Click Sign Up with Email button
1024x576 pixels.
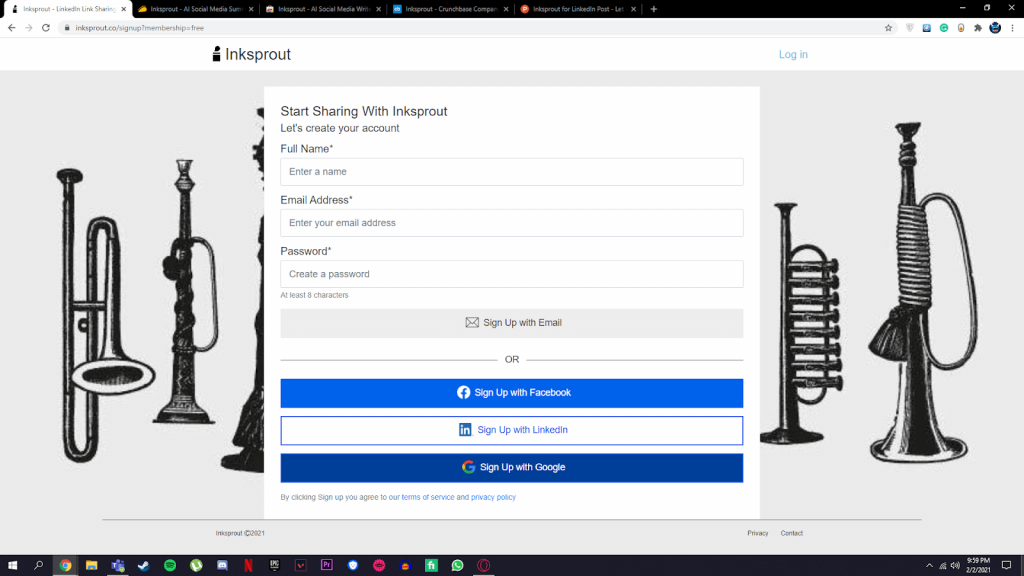(511, 323)
